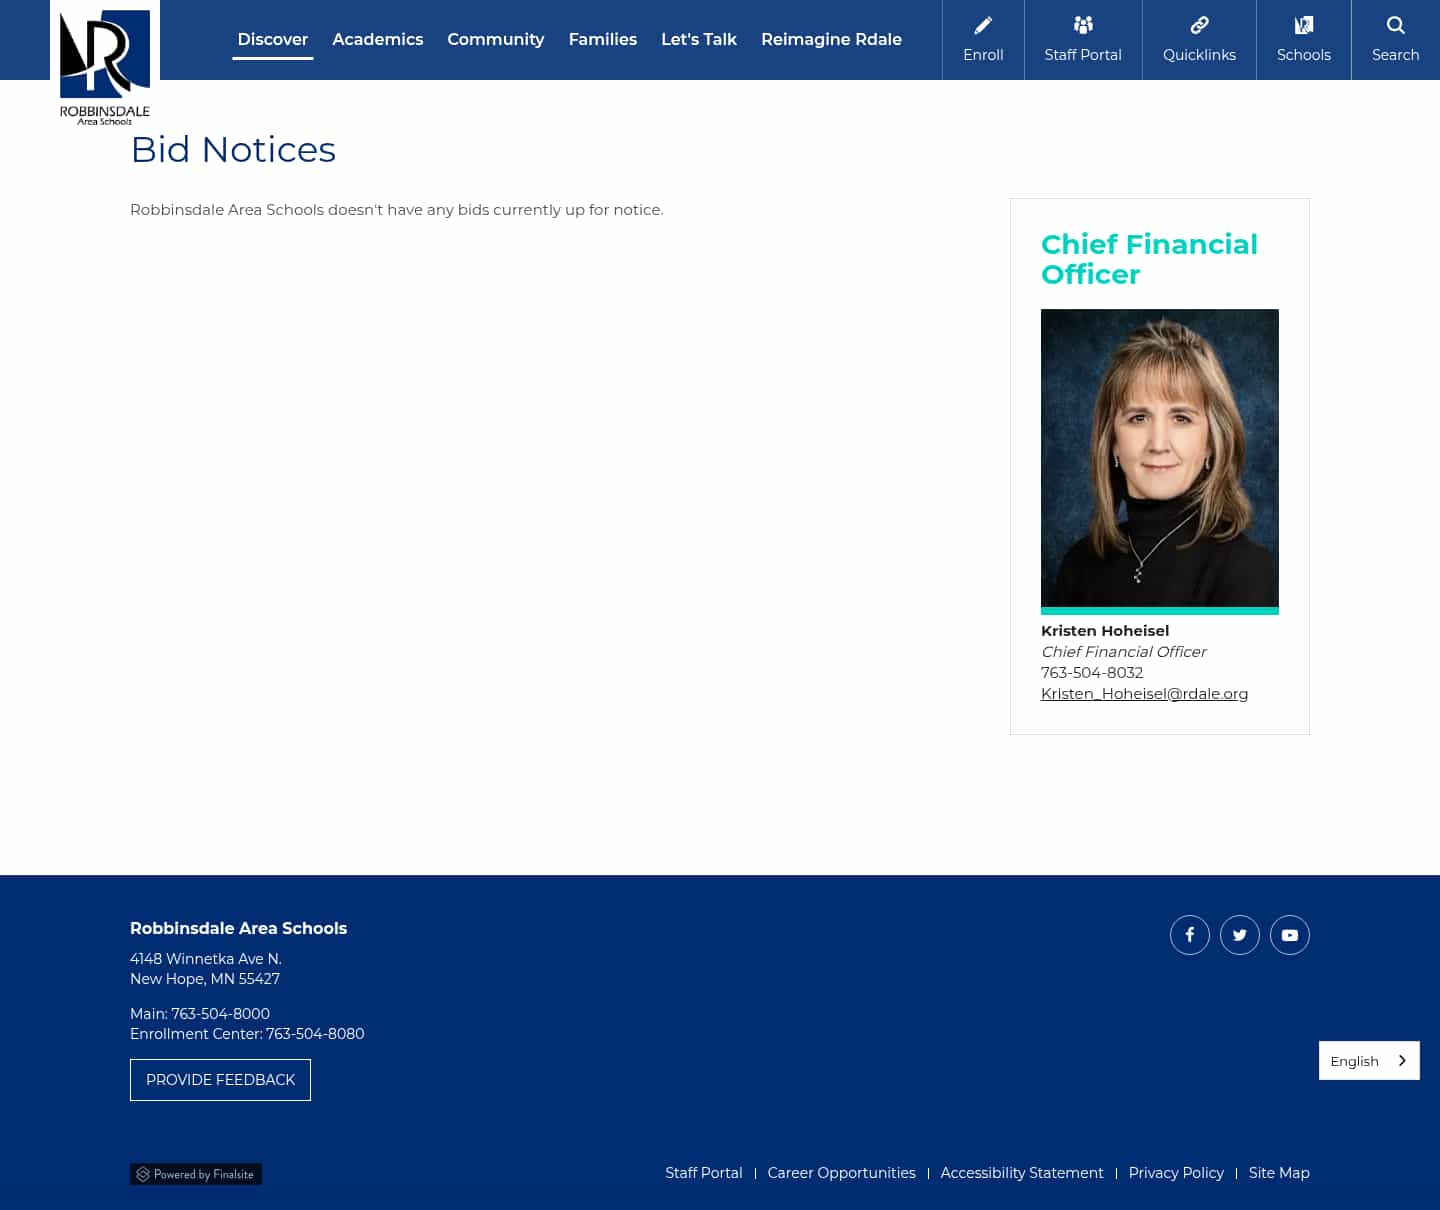The image size is (1440, 1210).
Task: Open the Academics menu
Action: point(378,39)
